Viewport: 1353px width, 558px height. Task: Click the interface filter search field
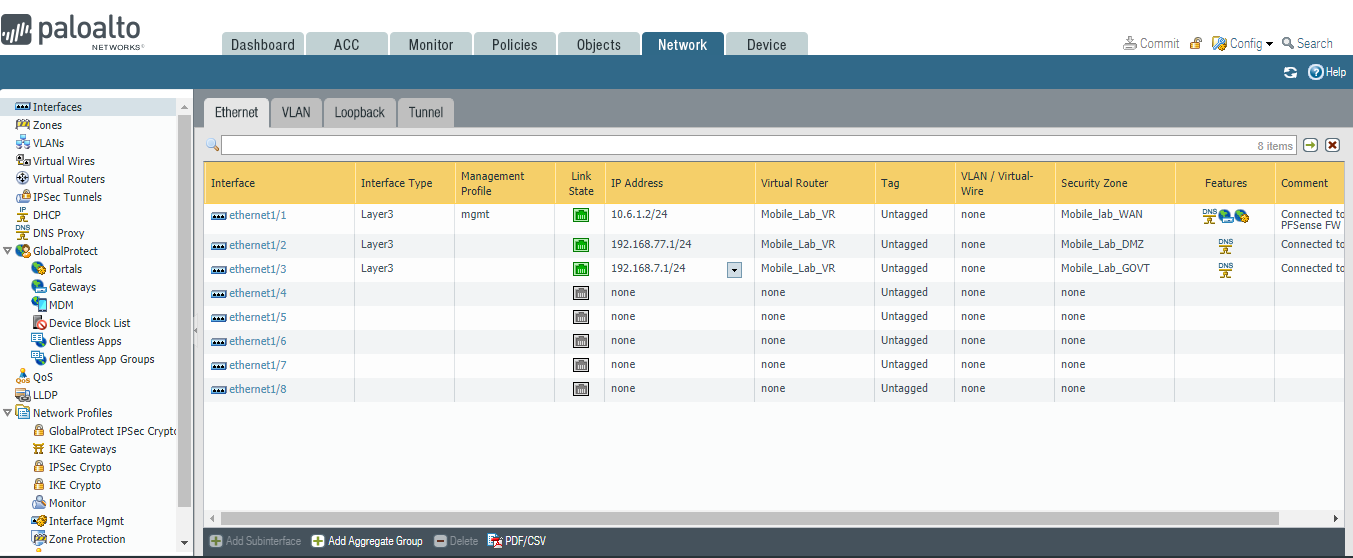758,146
